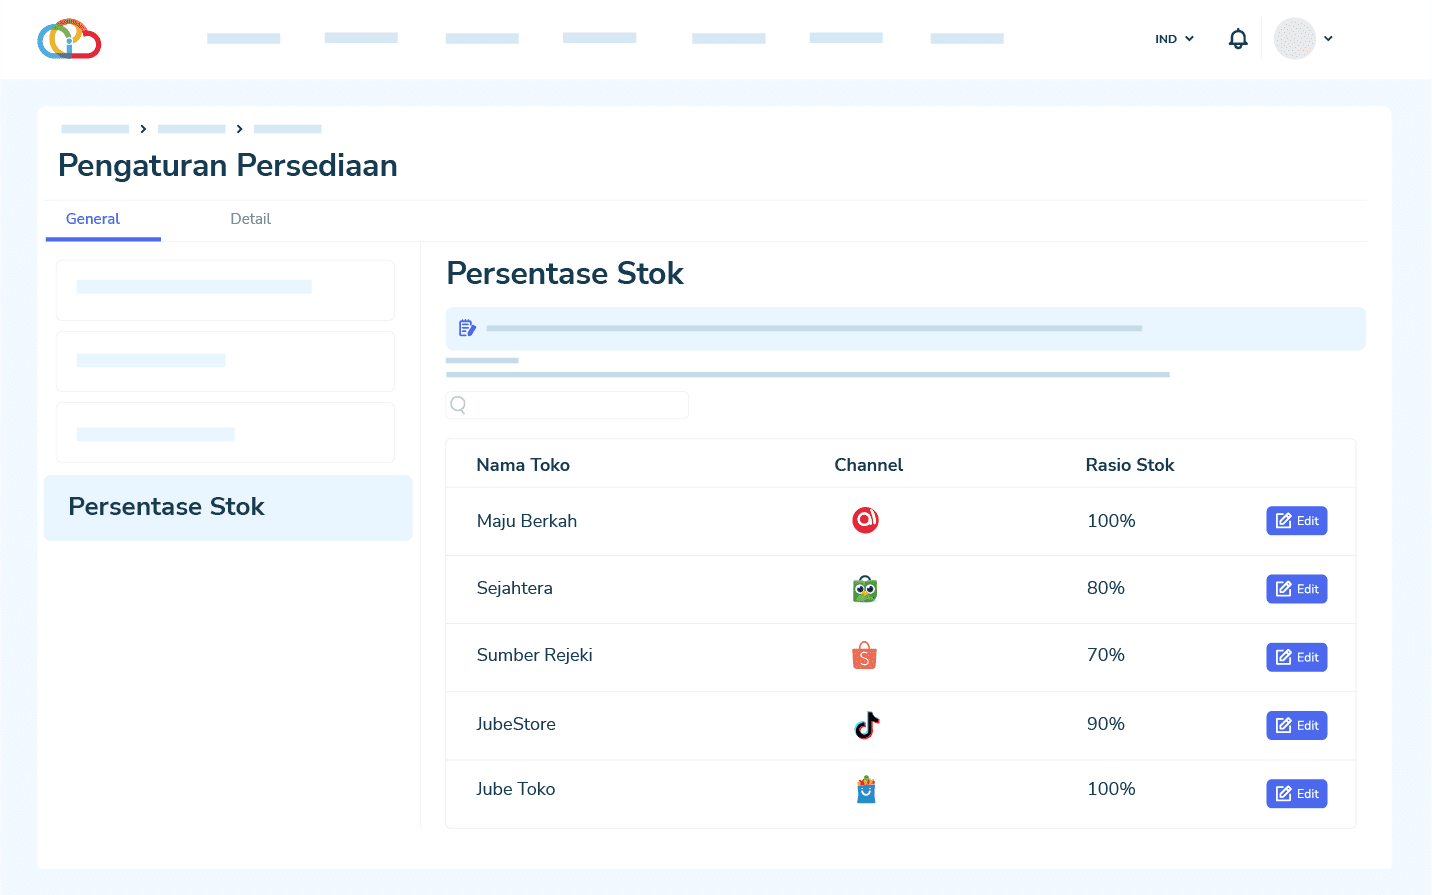Focus the store search field
The image size is (1432, 895).
click(x=575, y=405)
